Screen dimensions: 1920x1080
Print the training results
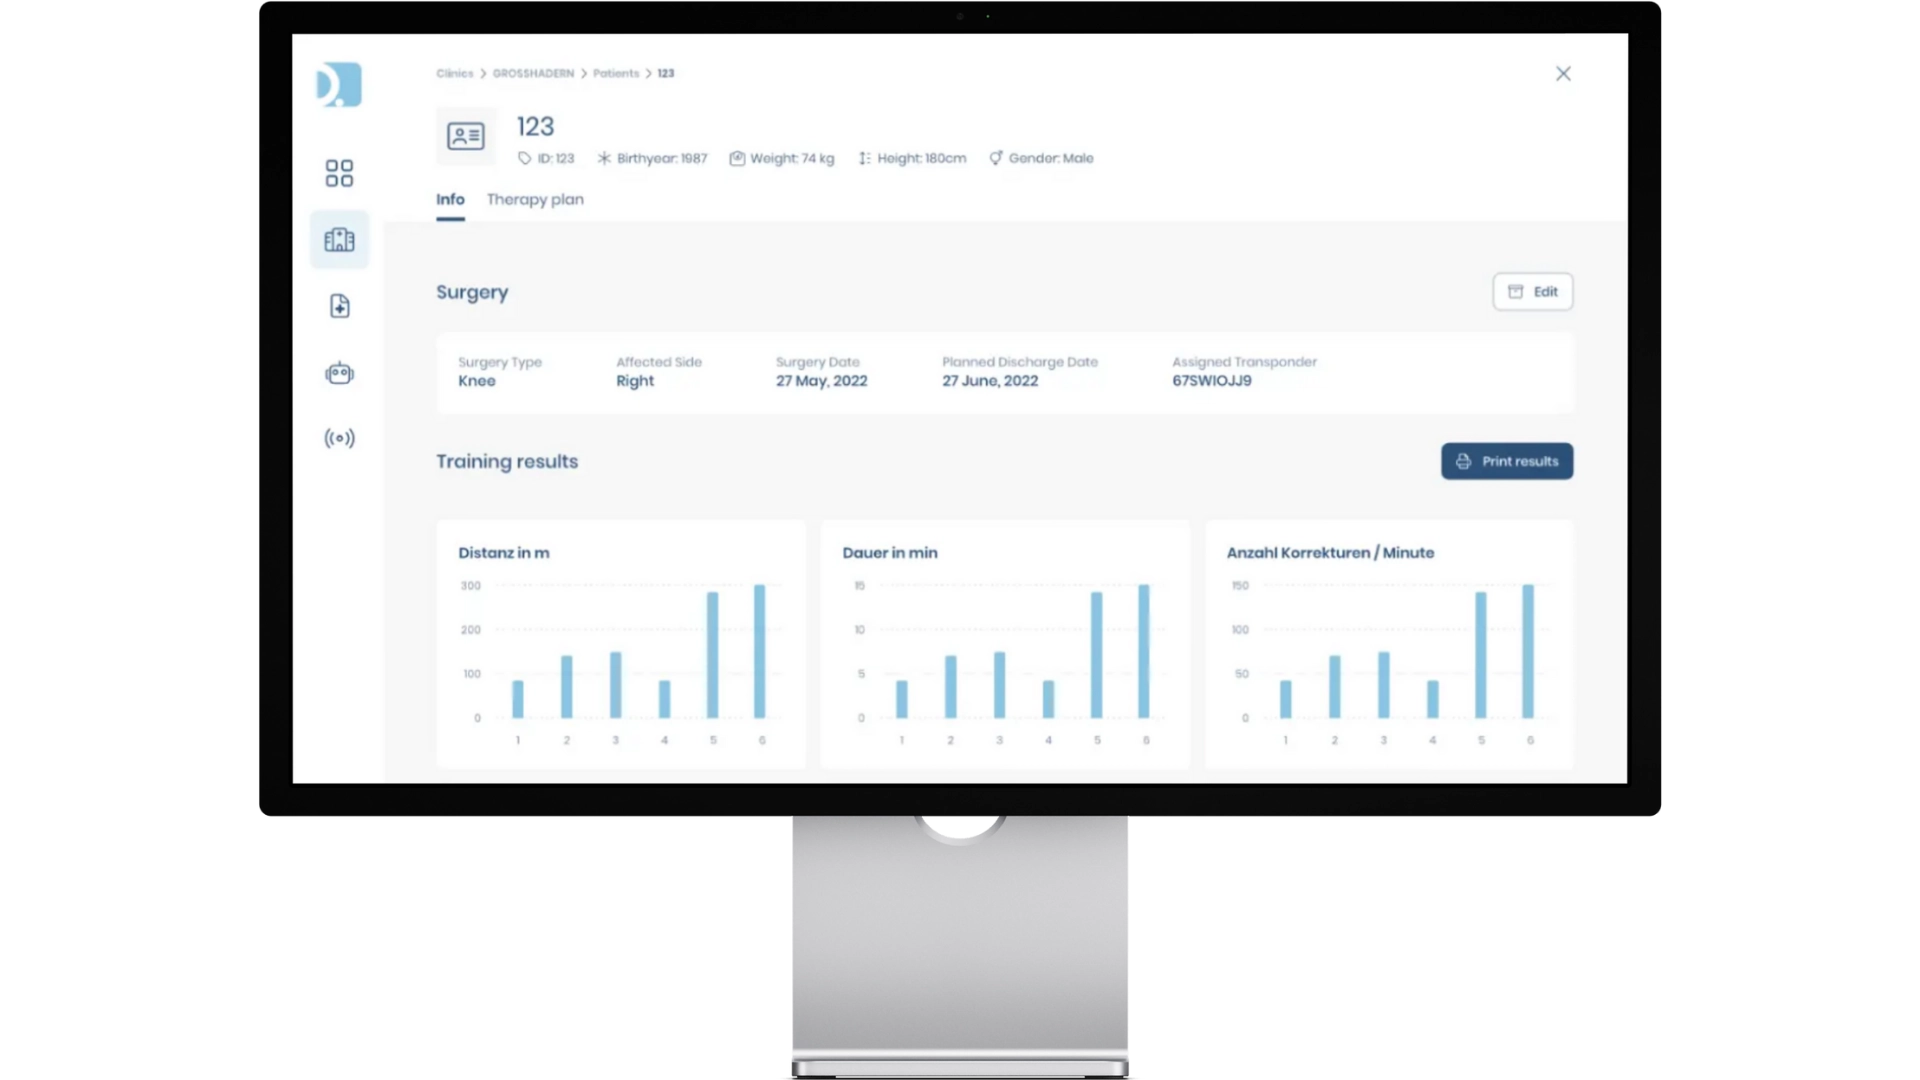tap(1507, 461)
